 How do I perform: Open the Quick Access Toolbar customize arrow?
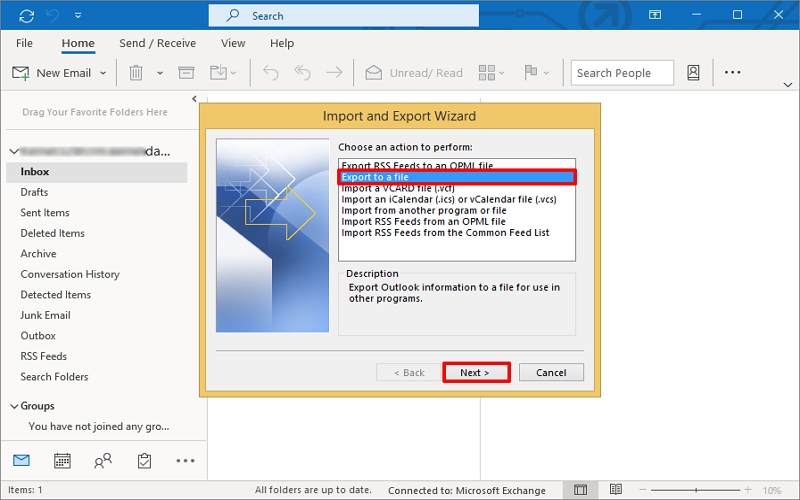(x=78, y=16)
